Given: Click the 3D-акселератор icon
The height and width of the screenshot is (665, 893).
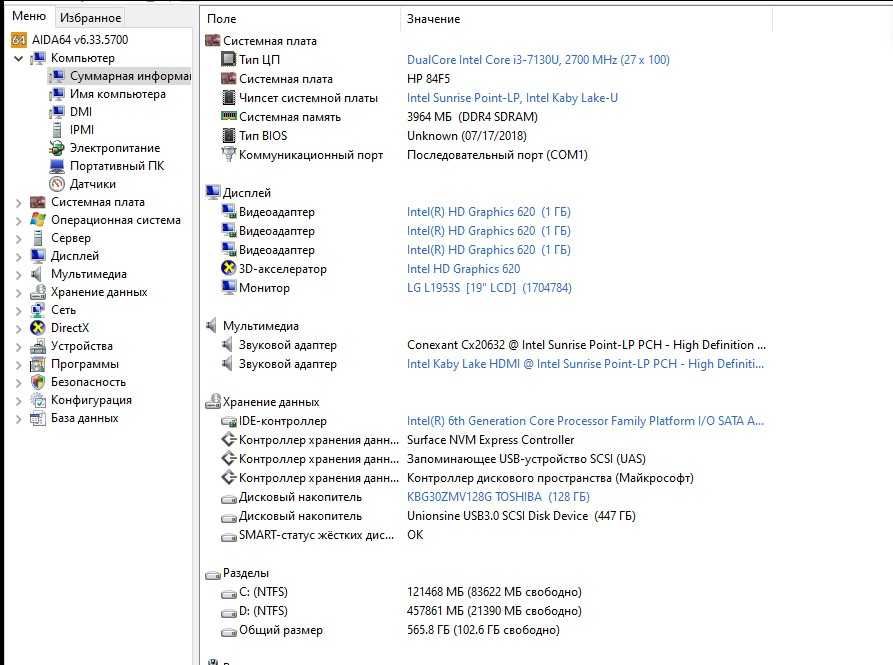Looking at the screenshot, I should coord(228,268).
